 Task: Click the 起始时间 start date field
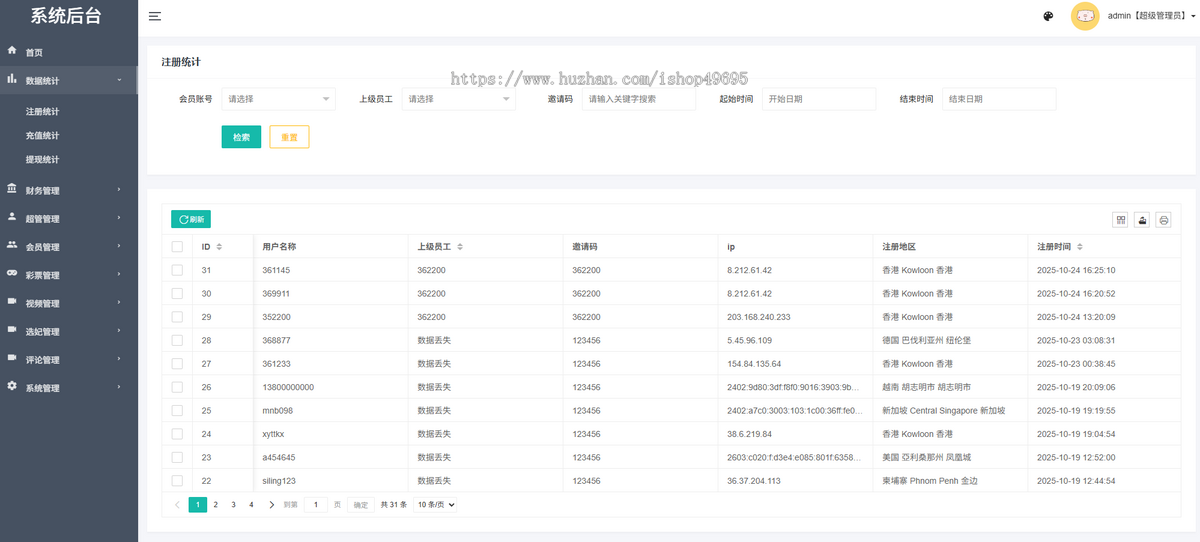point(818,99)
